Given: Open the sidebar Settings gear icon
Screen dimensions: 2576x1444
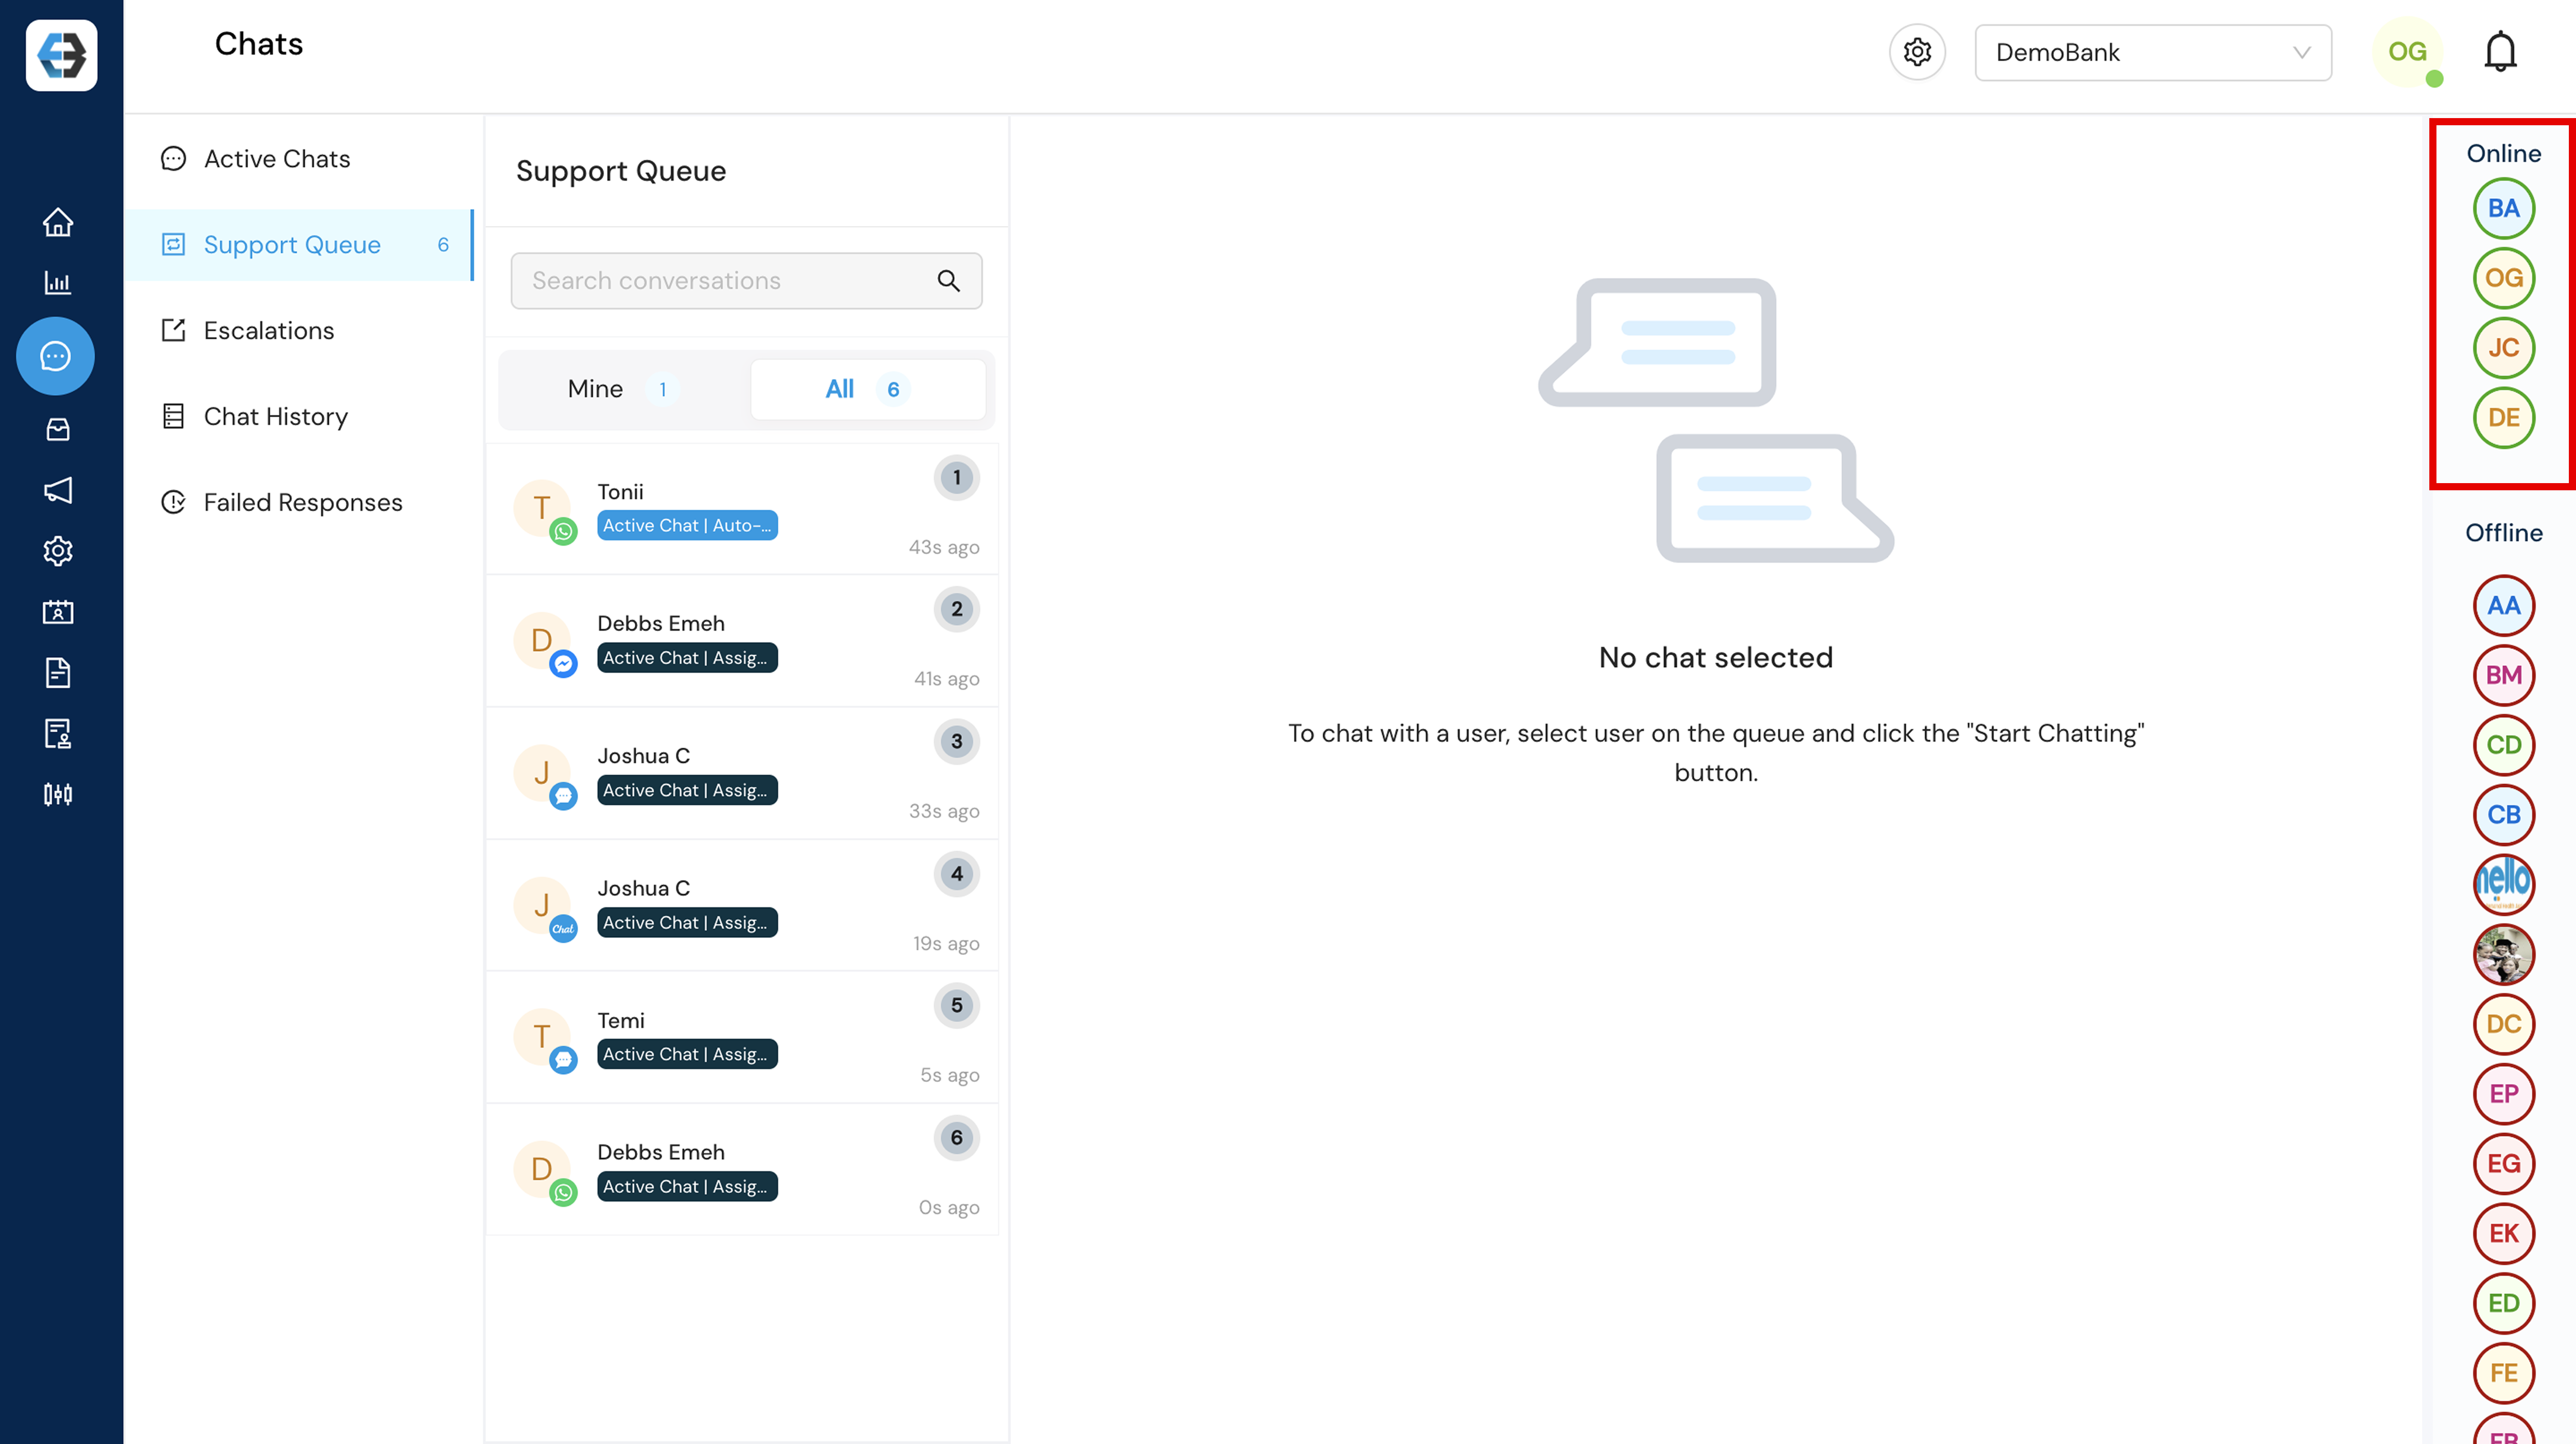Looking at the screenshot, I should pyautogui.click(x=58, y=551).
